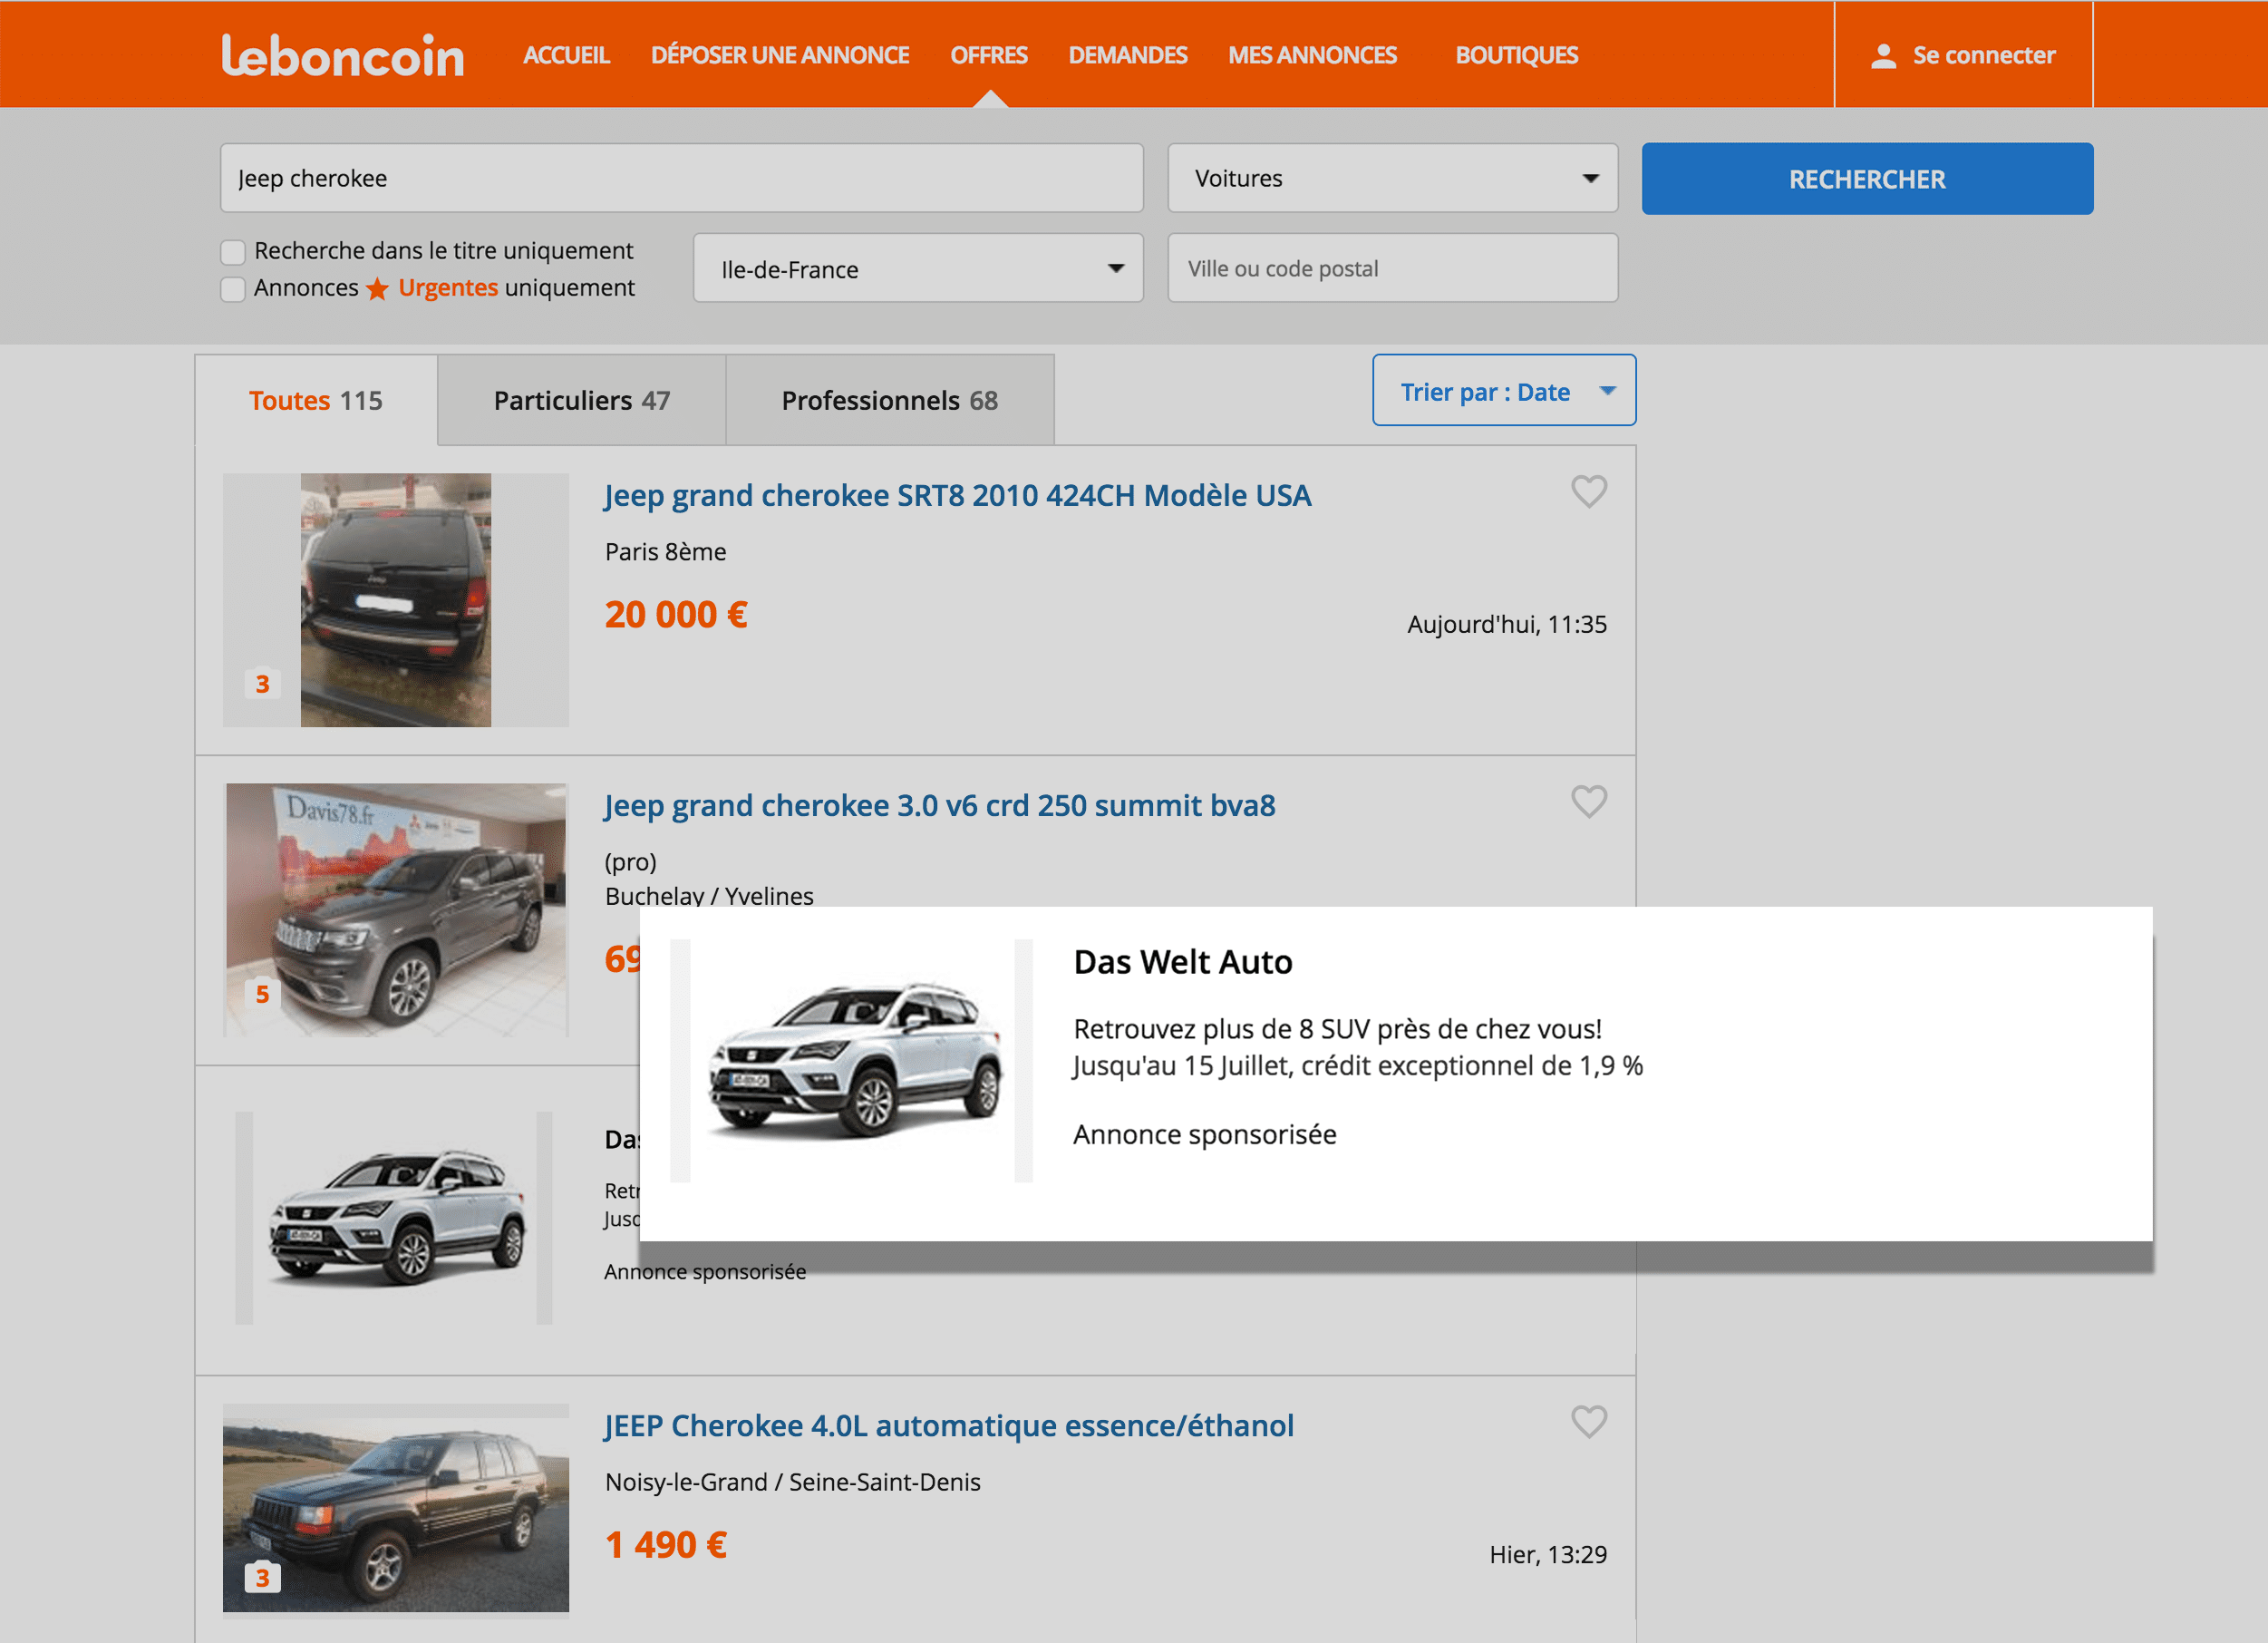Open JEEP Cherokee 4.0L automatique listing title
This screenshot has height=1643, width=2268.
coord(948,1425)
